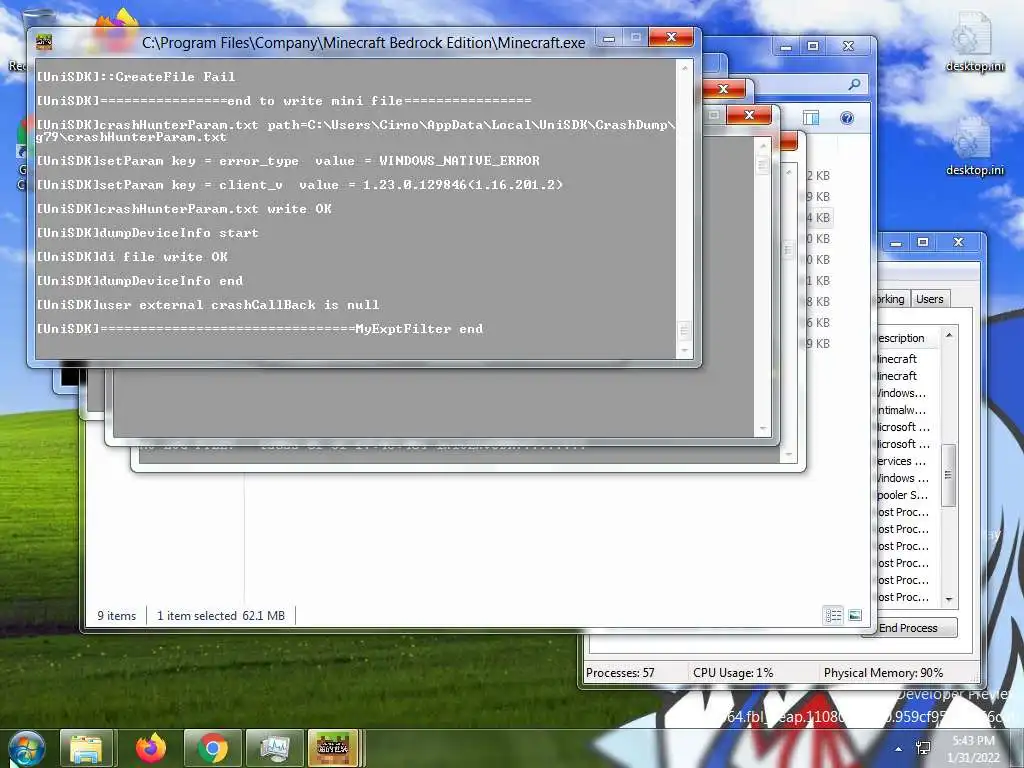Click Explorer search magnifier icon
Screen dimensions: 1024x768
point(854,84)
